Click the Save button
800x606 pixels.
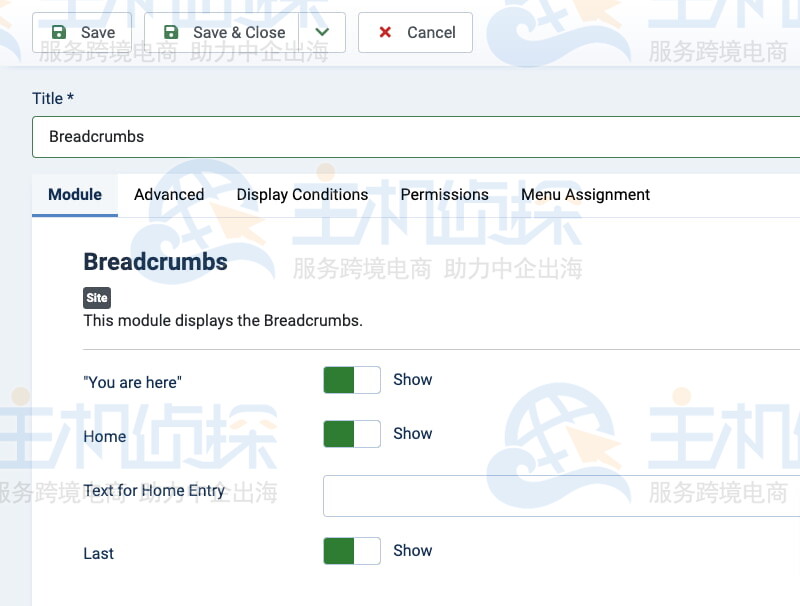click(82, 33)
